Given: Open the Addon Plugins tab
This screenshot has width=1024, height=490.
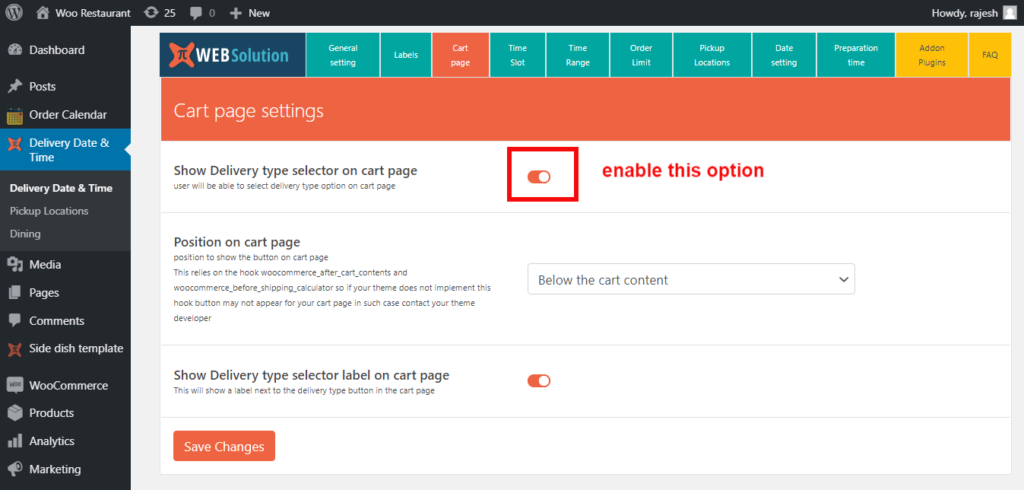Looking at the screenshot, I should [931, 55].
